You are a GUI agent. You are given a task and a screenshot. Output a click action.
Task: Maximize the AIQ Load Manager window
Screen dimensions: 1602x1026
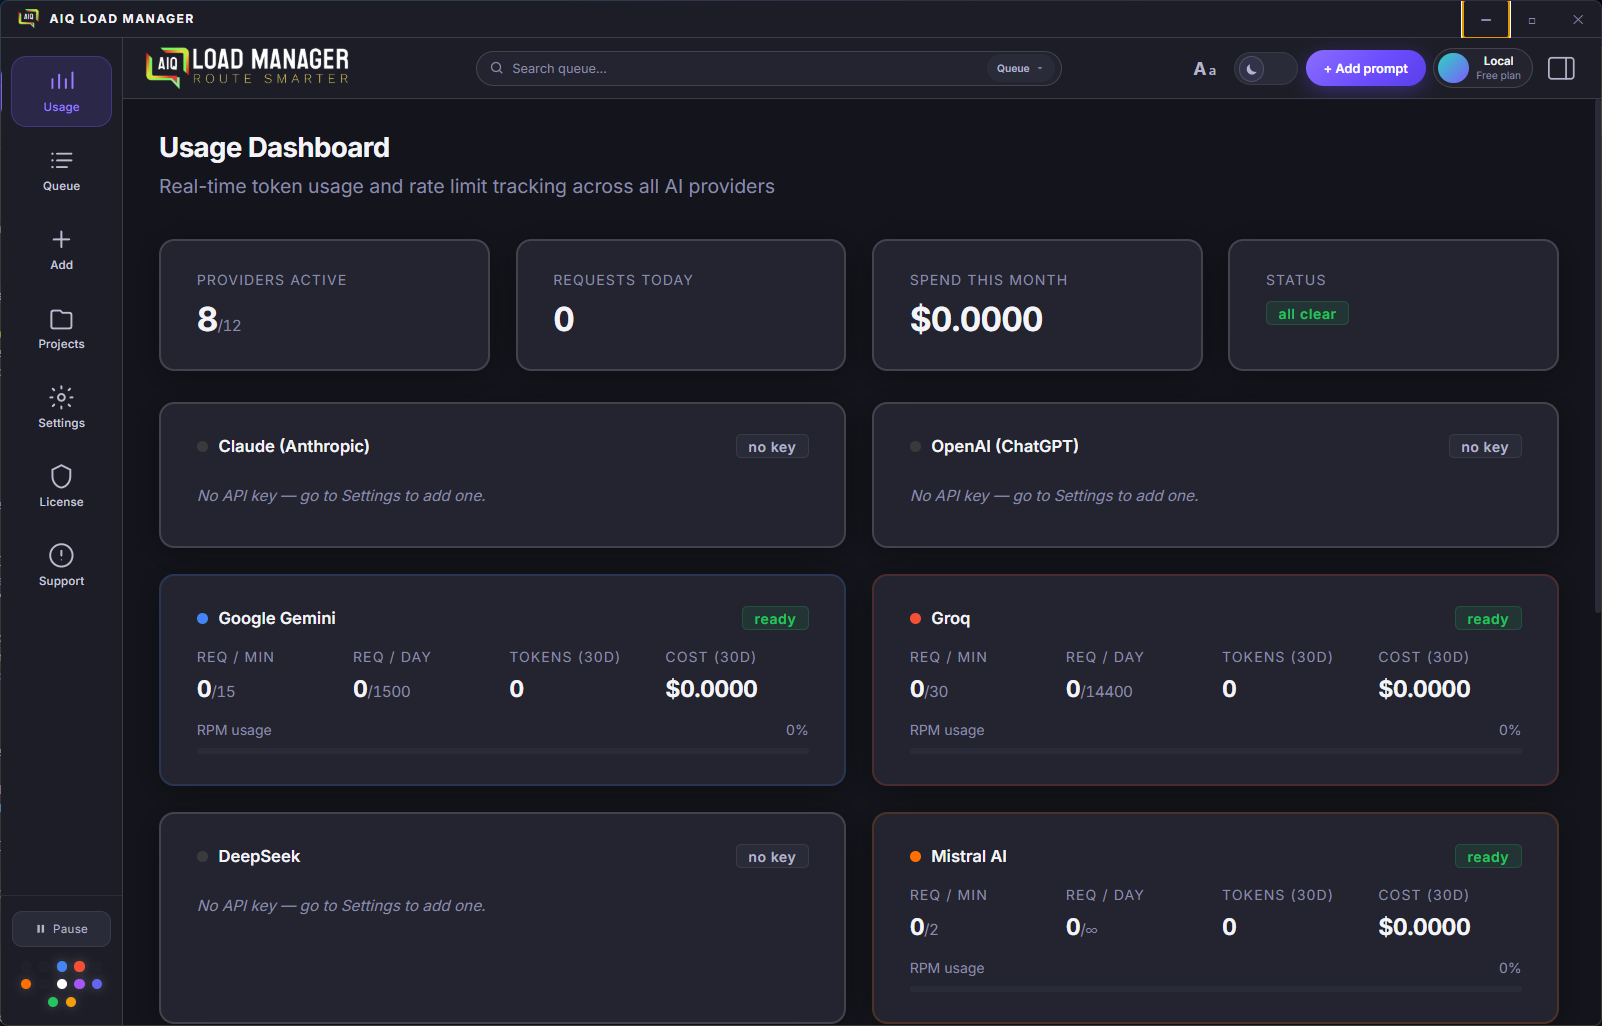point(1532,19)
